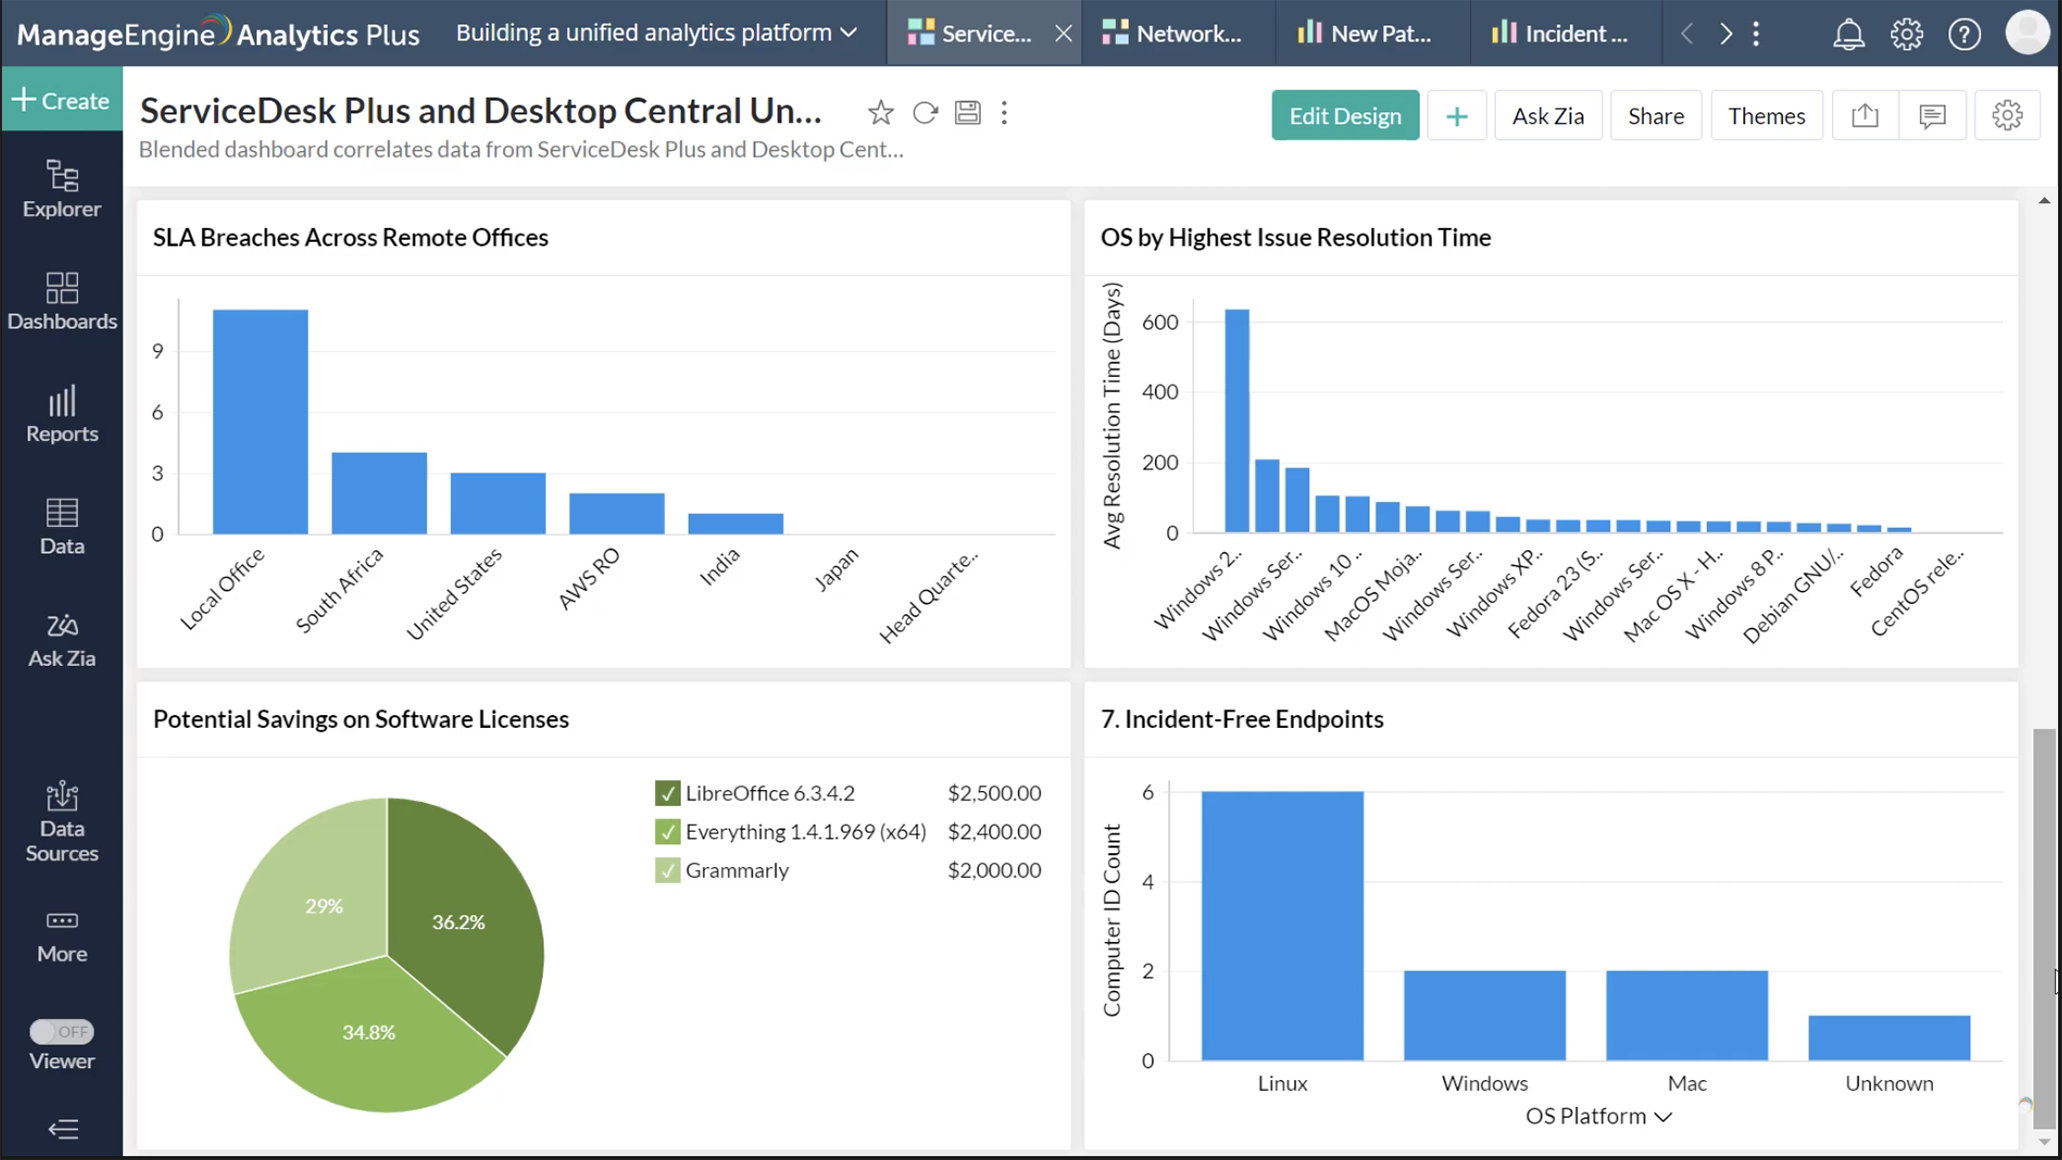
Task: Expand the workspace name dropdown
Action: point(849,33)
